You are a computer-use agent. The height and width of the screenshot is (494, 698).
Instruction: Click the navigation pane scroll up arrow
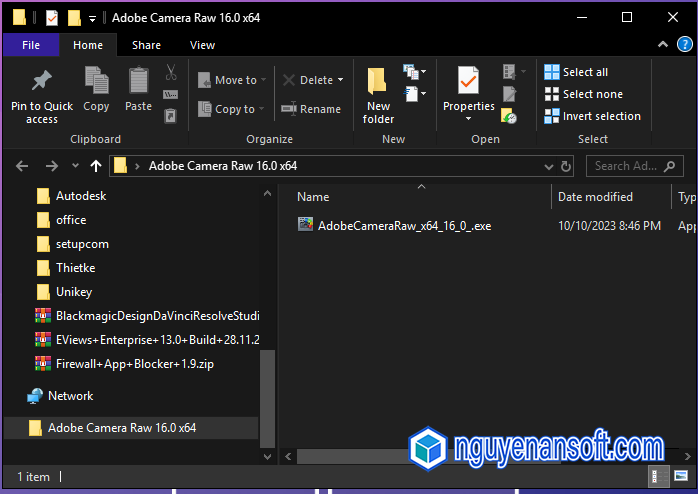click(267, 194)
